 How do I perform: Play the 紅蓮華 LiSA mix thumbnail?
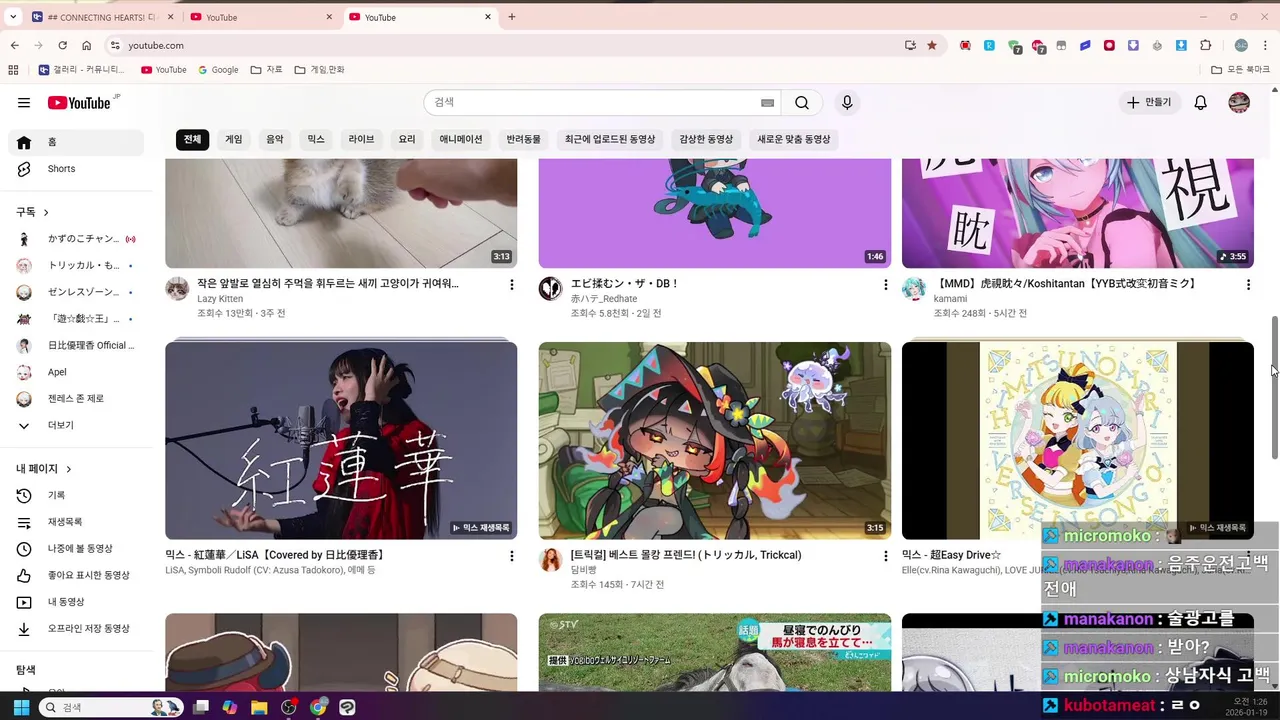tap(341, 441)
